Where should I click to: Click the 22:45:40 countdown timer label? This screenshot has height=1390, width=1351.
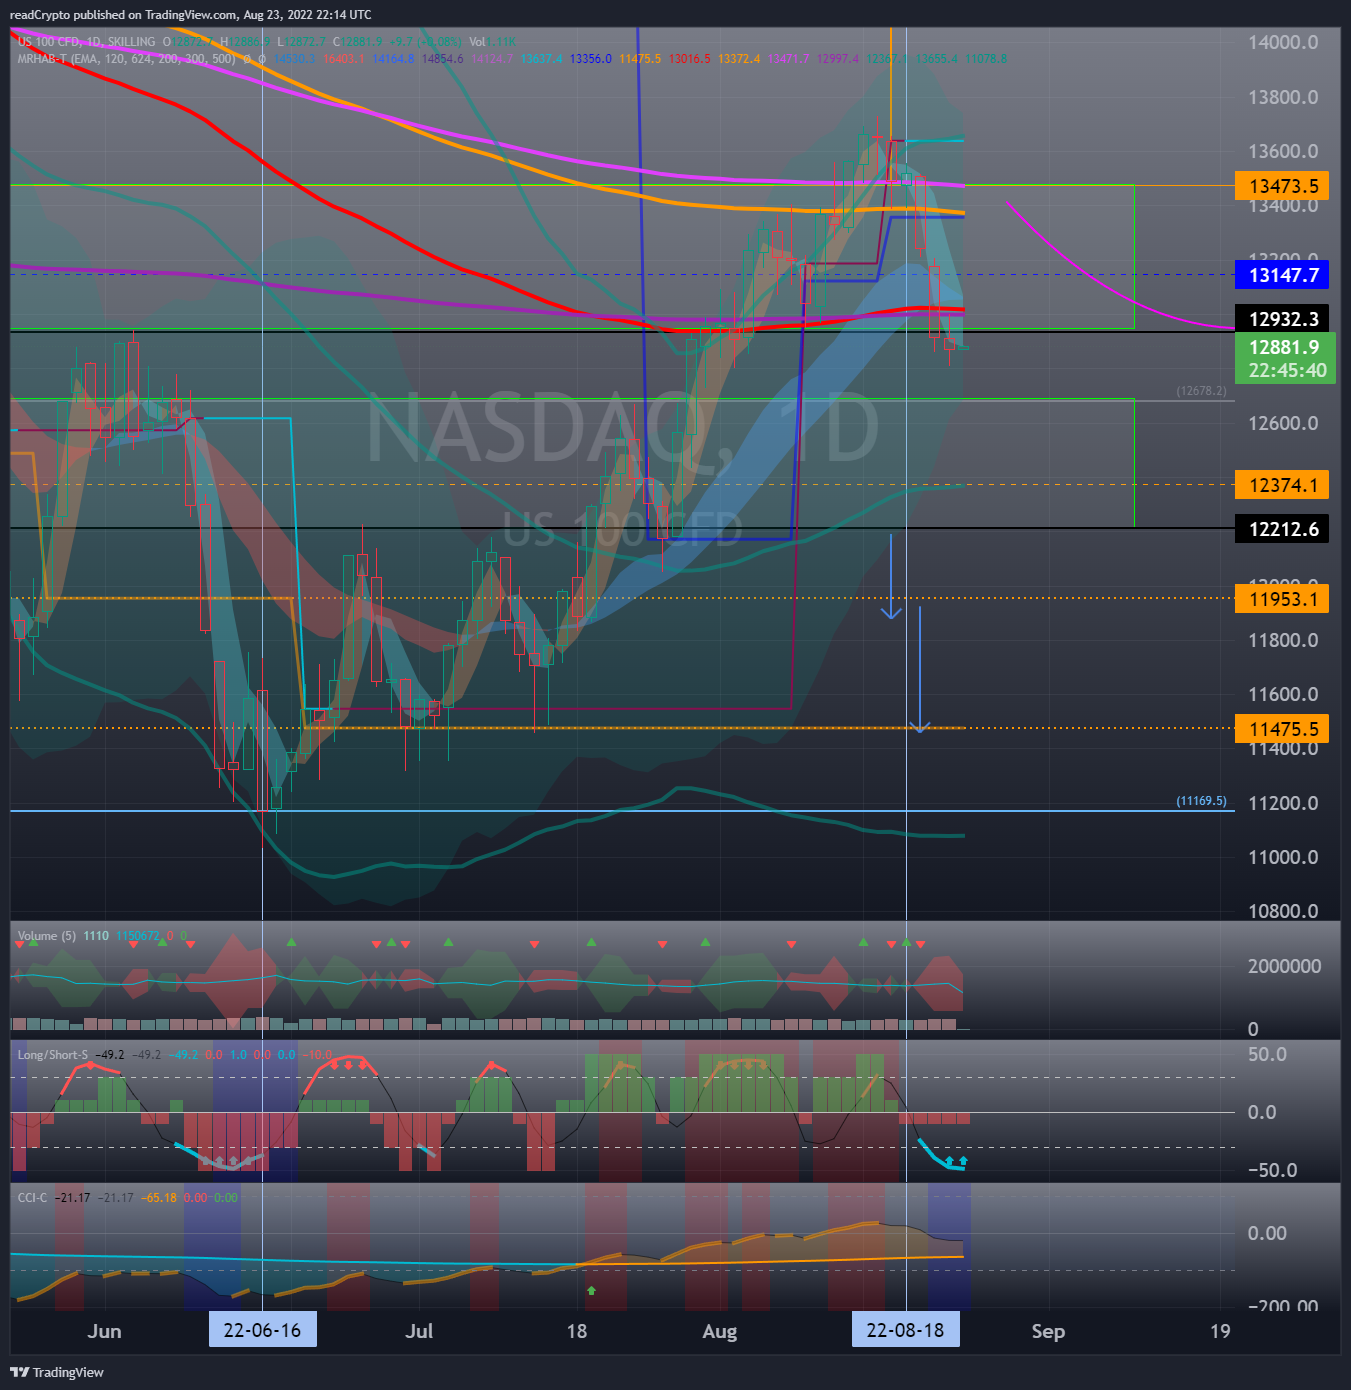click(x=1287, y=371)
